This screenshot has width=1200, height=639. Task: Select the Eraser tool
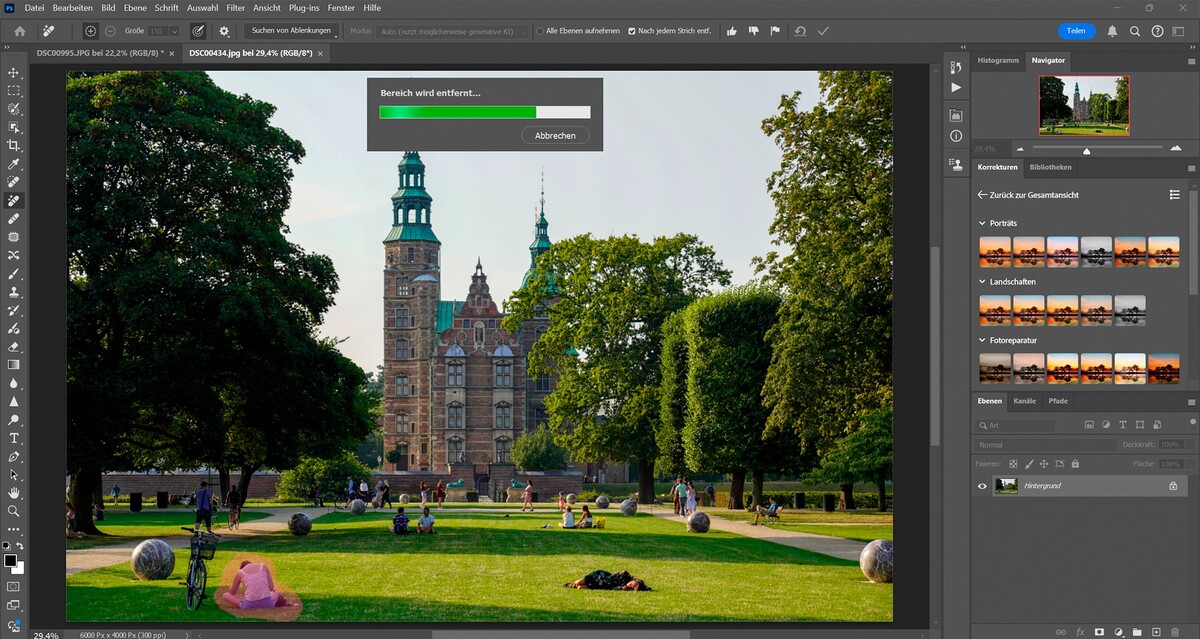click(14, 347)
